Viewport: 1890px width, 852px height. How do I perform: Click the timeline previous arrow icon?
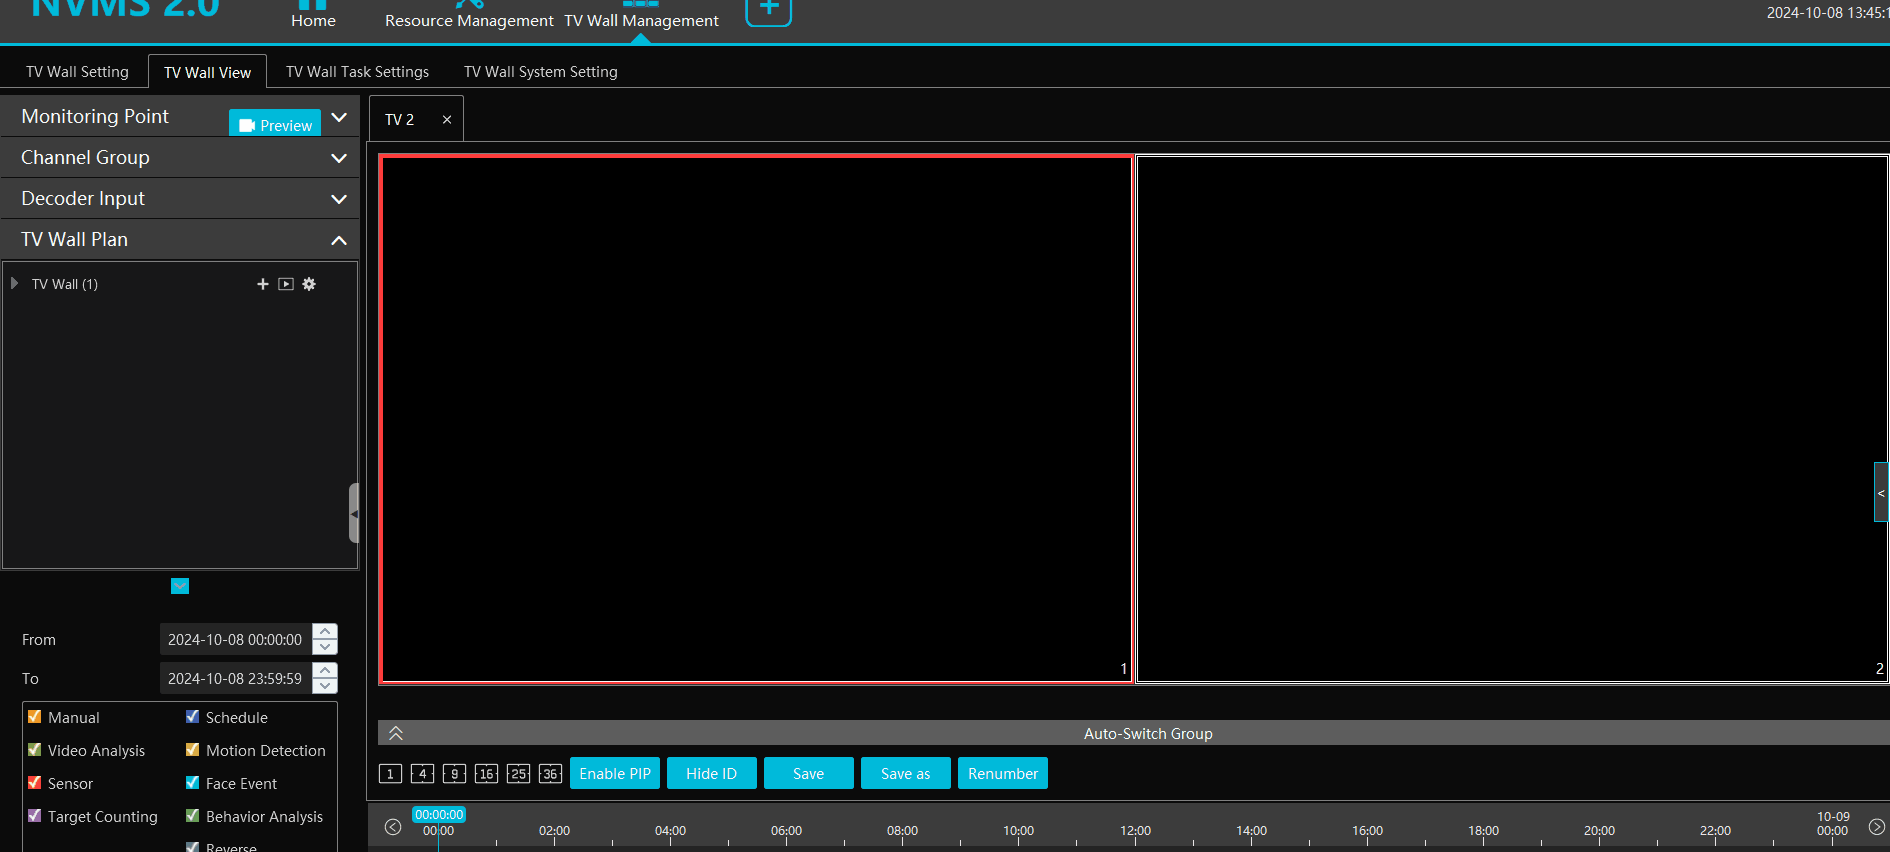click(393, 827)
